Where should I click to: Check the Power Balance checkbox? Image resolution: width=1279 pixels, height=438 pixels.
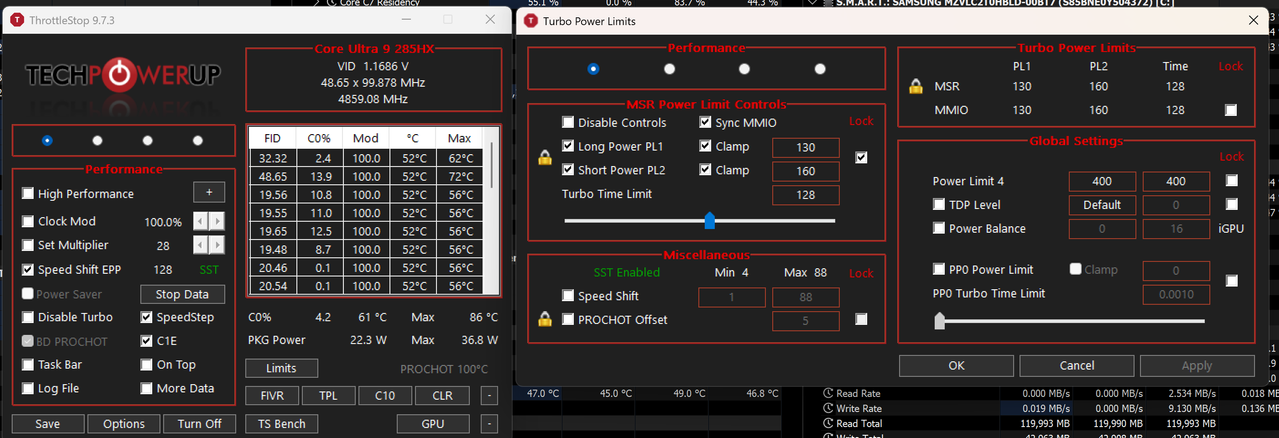pos(939,228)
